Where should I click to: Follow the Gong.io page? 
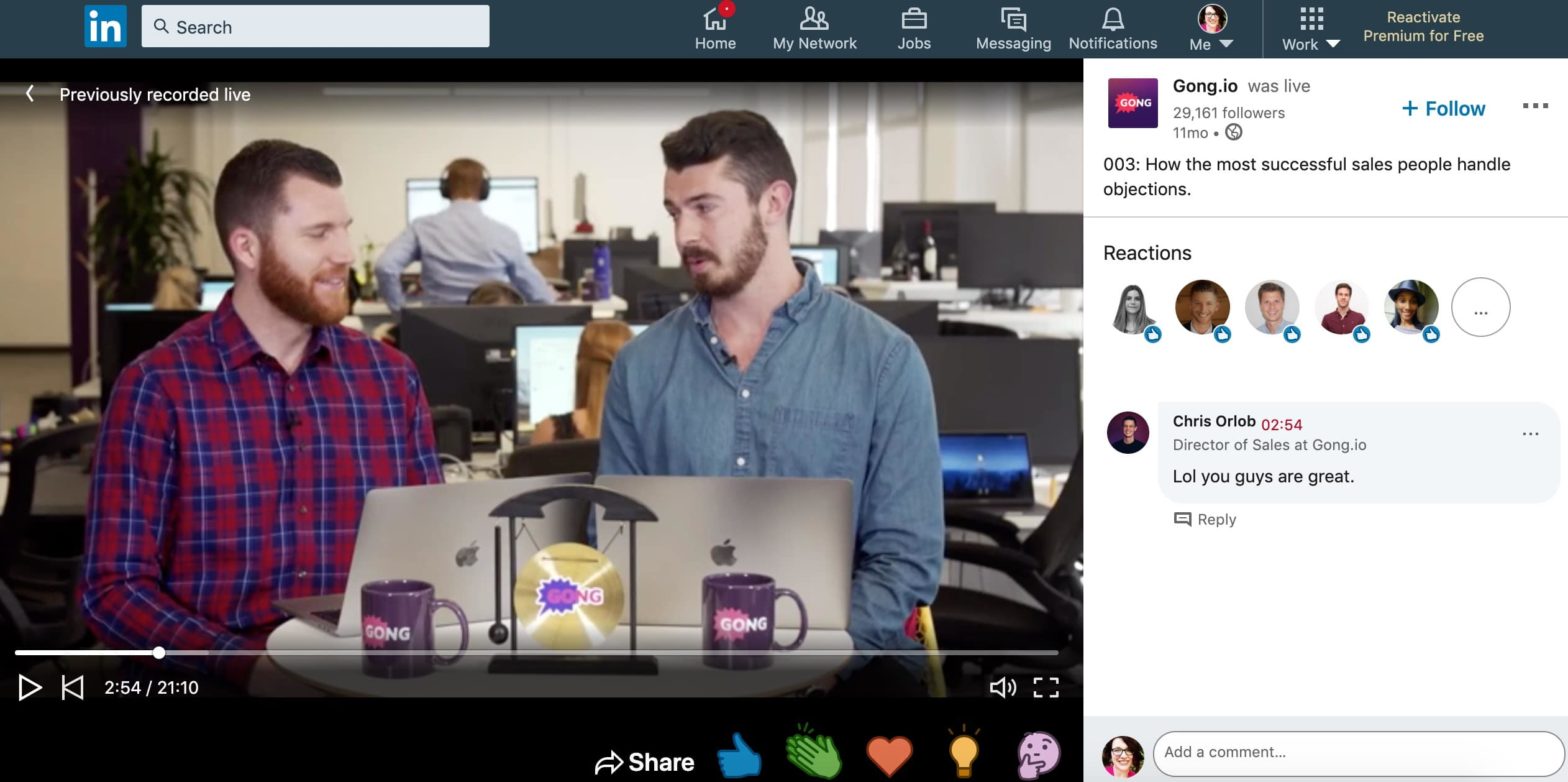pyautogui.click(x=1443, y=109)
